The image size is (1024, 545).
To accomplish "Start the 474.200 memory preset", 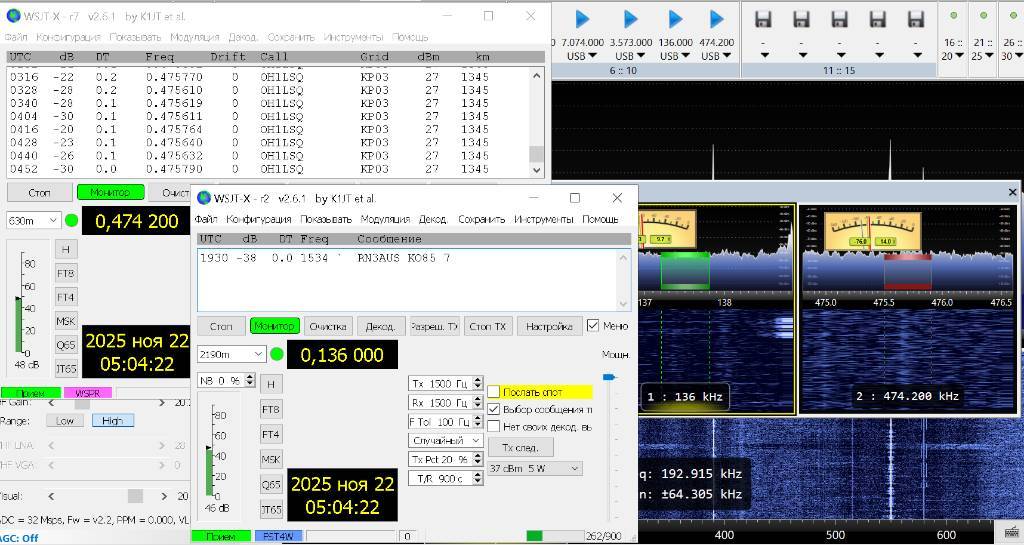I will tap(716, 19).
